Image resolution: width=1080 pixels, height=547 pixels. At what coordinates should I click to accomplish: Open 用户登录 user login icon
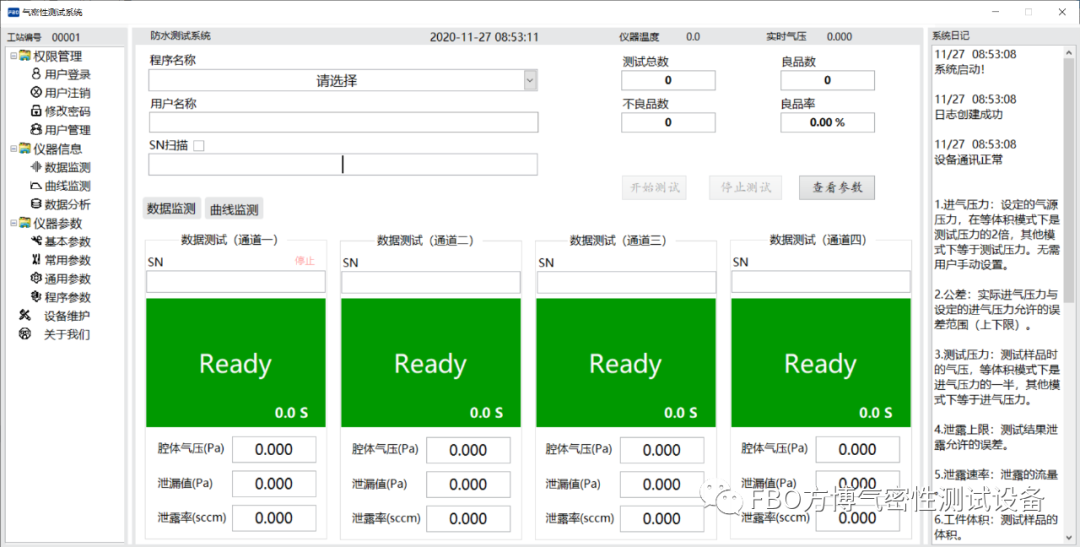click(36, 74)
